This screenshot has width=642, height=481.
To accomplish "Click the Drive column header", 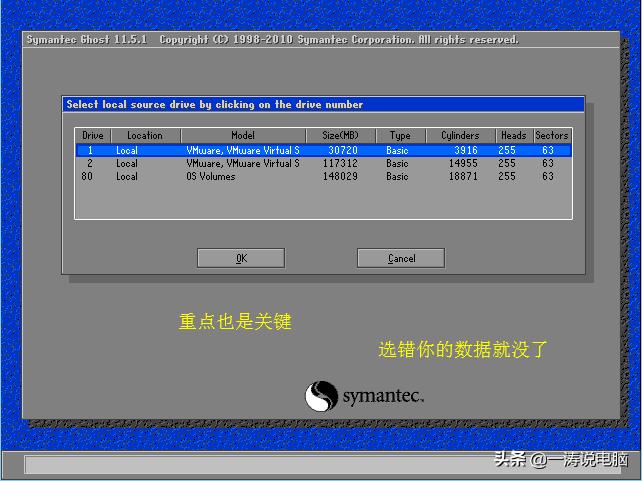I will click(x=93, y=135).
